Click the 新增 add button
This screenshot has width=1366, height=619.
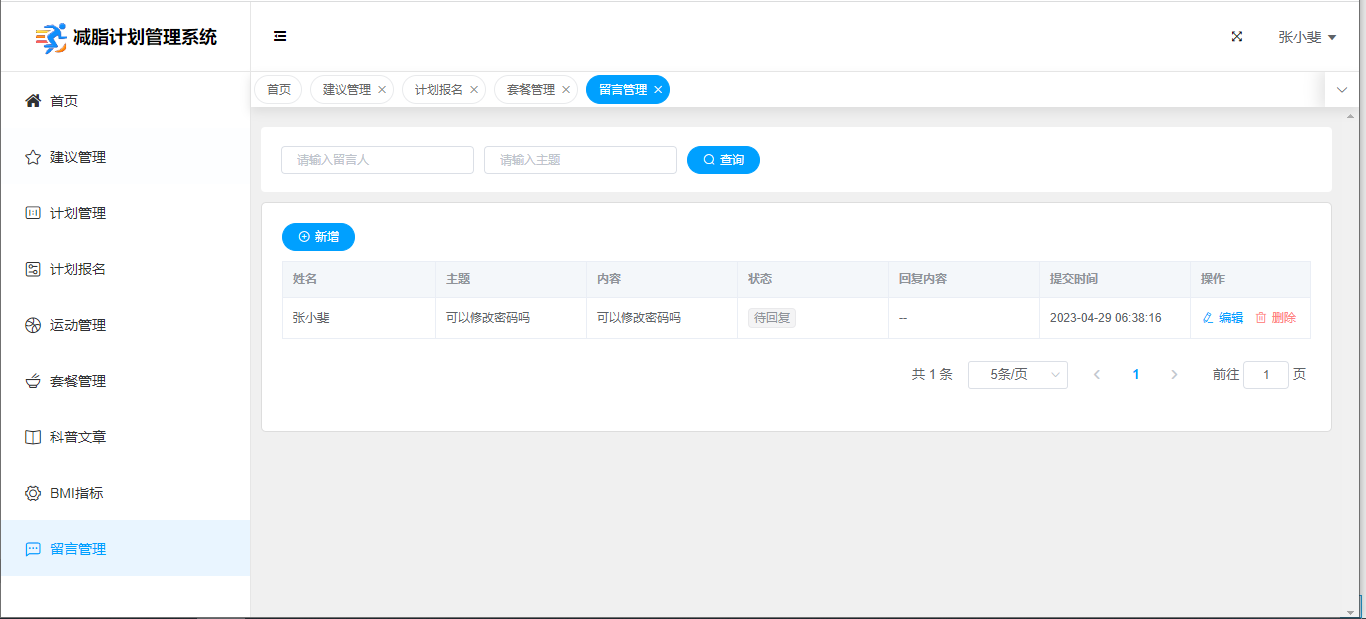point(318,237)
